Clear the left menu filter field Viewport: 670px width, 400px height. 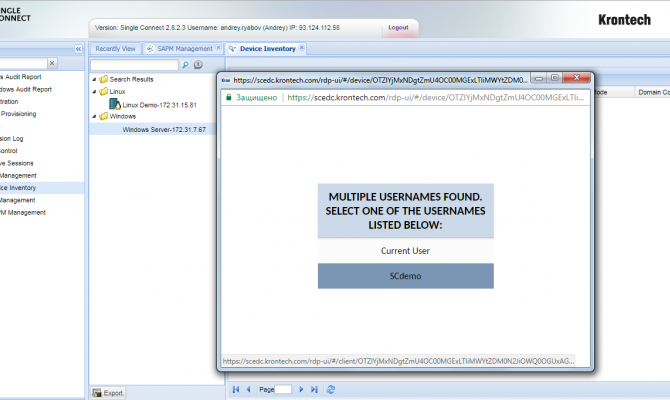[x=52, y=63]
